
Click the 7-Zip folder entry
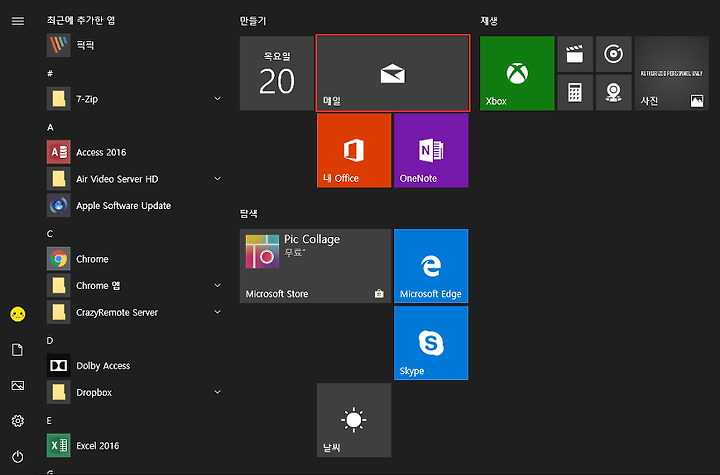(x=135, y=99)
